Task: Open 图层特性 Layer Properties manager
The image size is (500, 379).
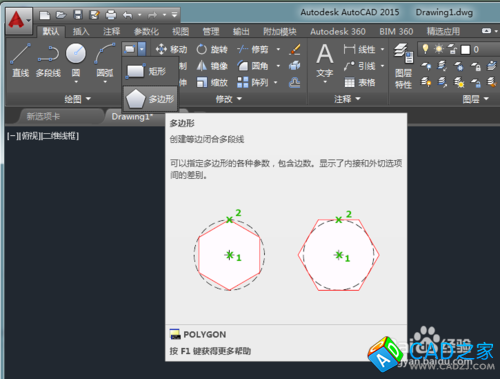Action: coord(404,66)
